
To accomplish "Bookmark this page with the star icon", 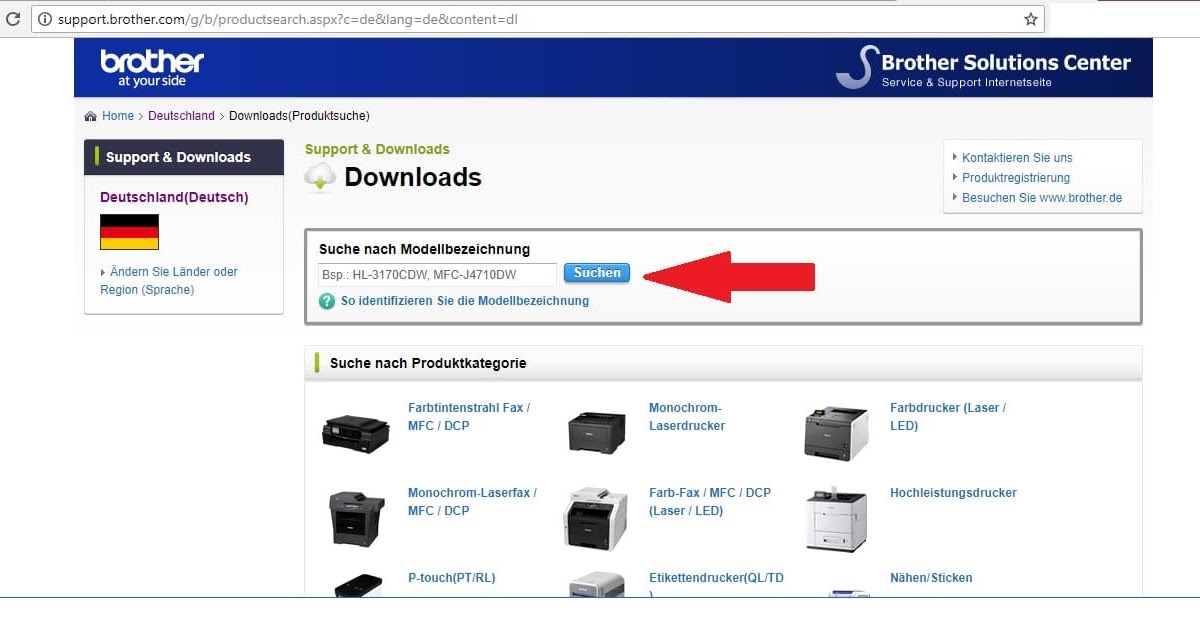I will tap(1031, 19).
